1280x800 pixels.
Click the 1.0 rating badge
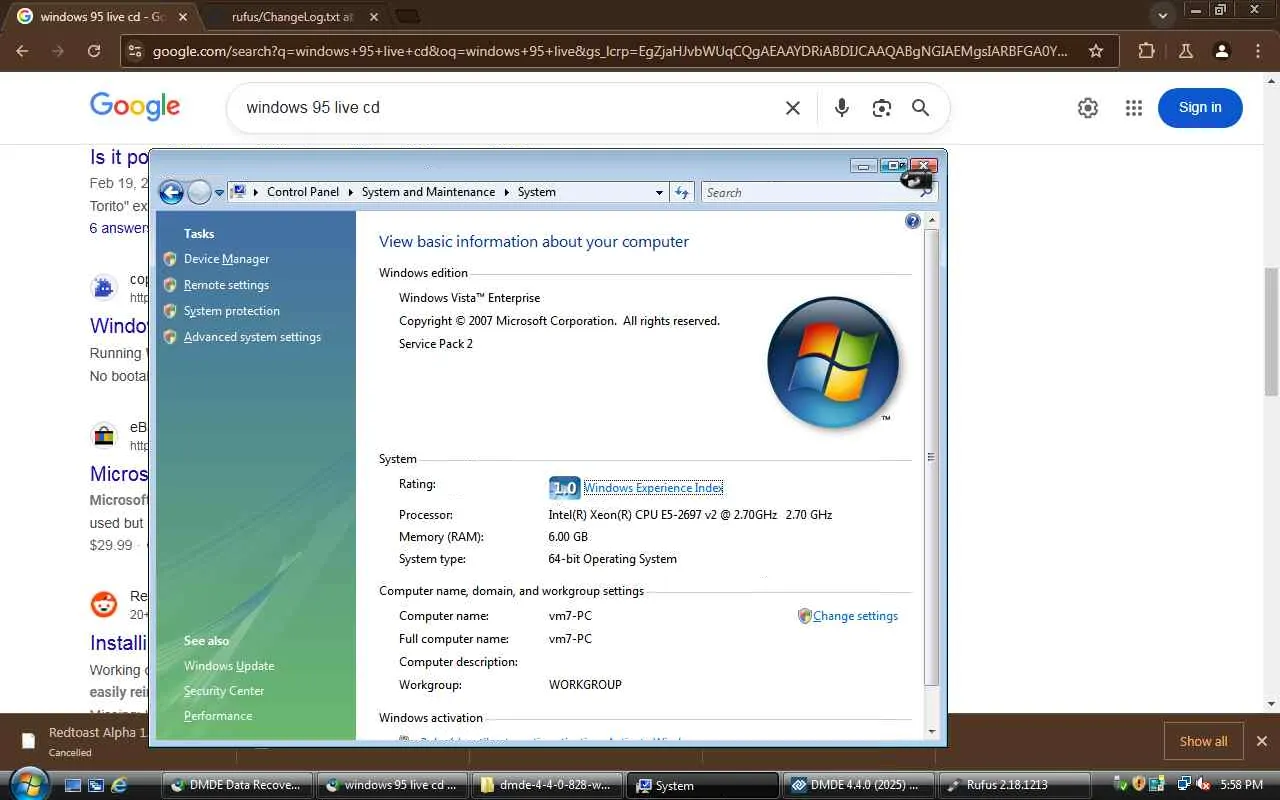(564, 488)
